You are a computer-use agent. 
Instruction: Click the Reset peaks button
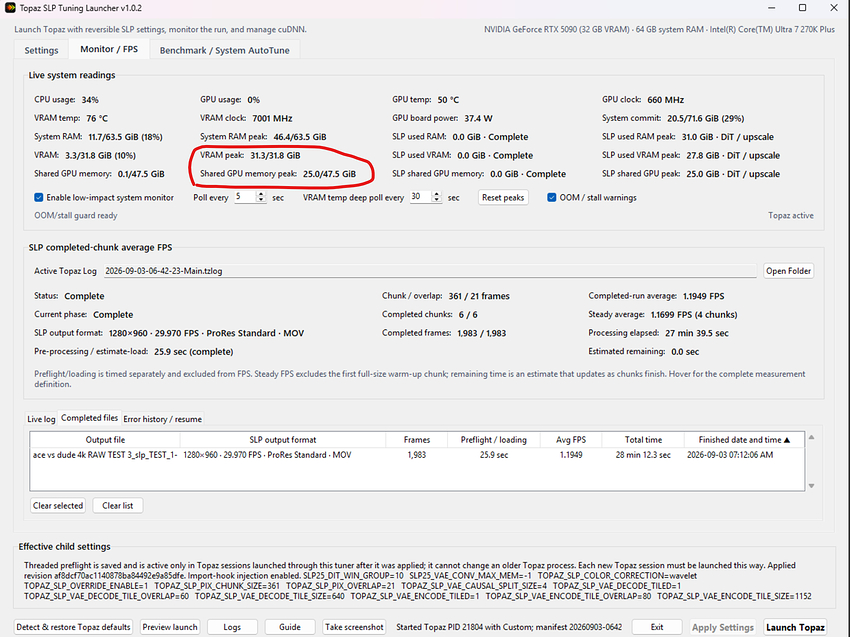(x=503, y=197)
